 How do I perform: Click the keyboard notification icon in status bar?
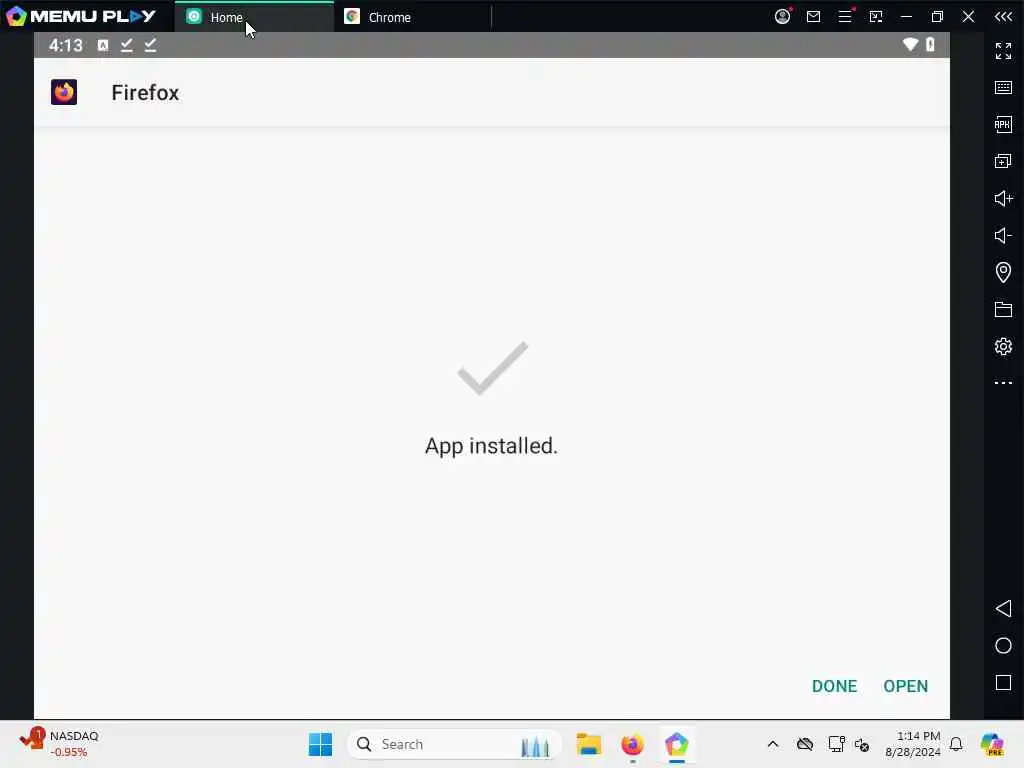point(103,45)
